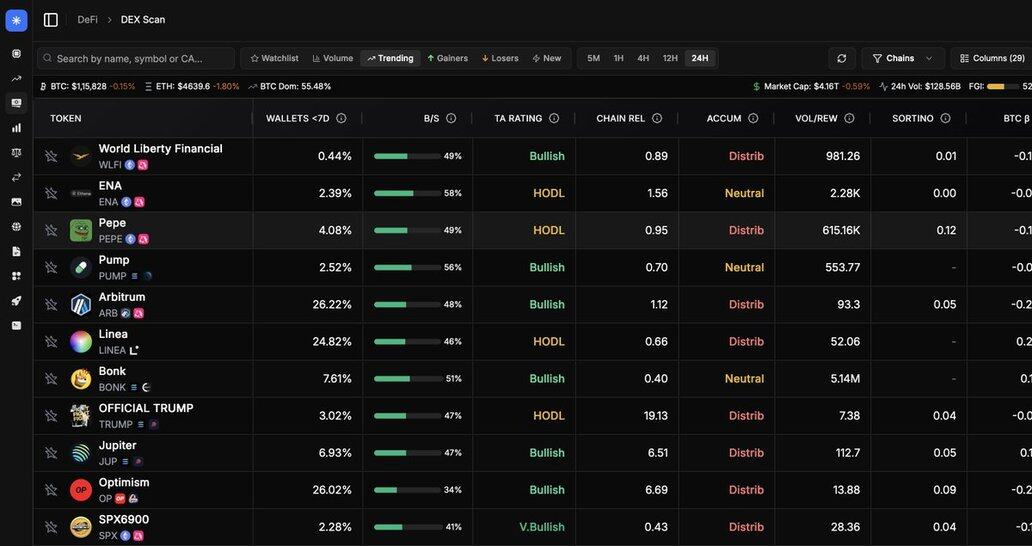Select the 1H timeframe
This screenshot has width=1032, height=546.
tap(619, 59)
